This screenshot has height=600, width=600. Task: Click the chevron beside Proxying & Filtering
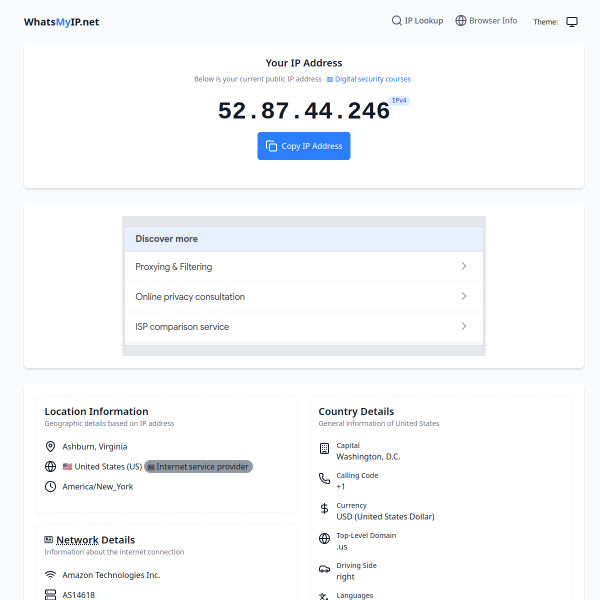click(464, 266)
